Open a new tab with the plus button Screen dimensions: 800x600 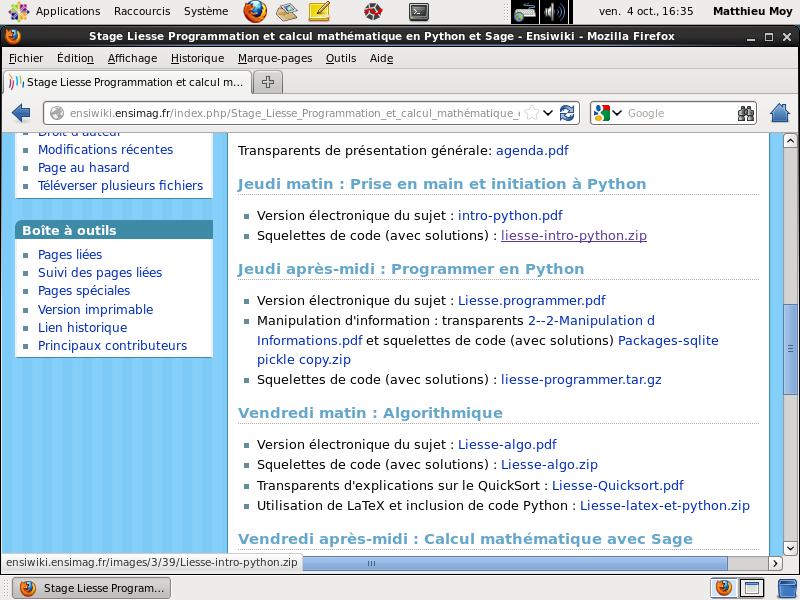click(x=268, y=82)
